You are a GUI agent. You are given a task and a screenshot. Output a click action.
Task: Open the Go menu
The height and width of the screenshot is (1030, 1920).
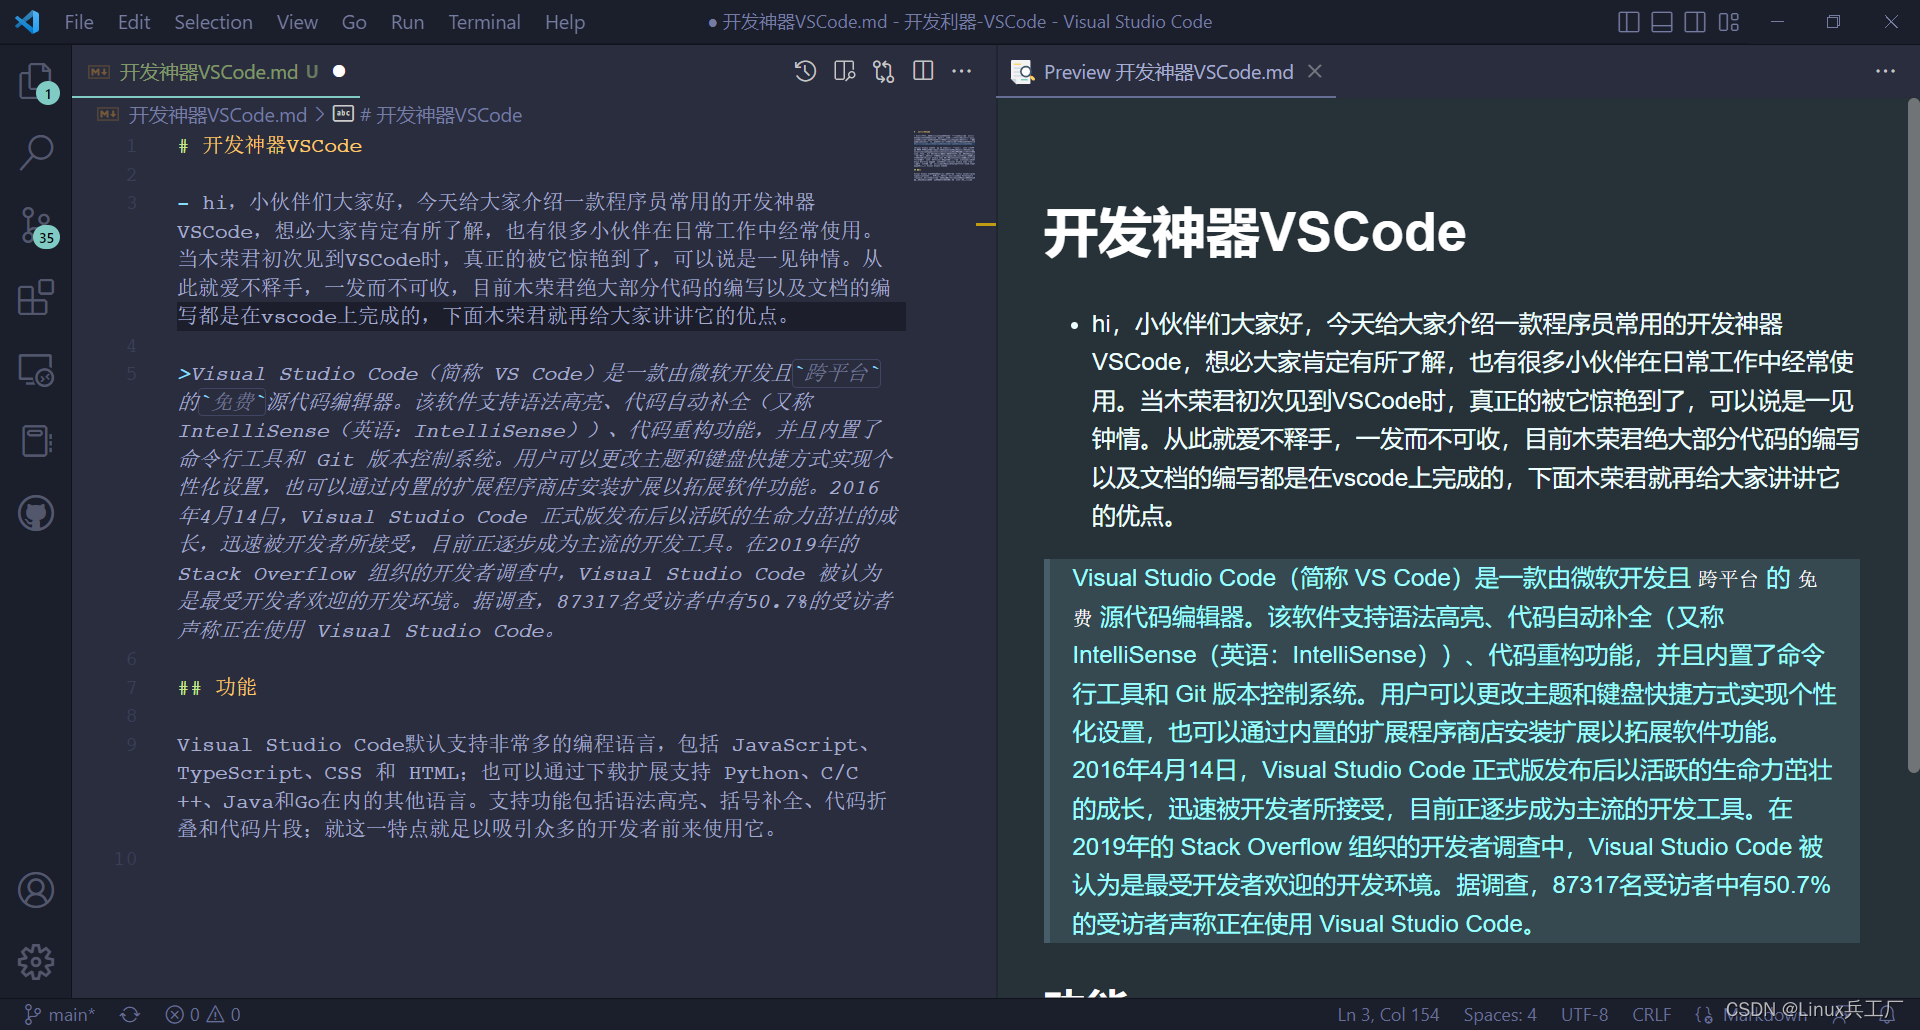tap(354, 22)
